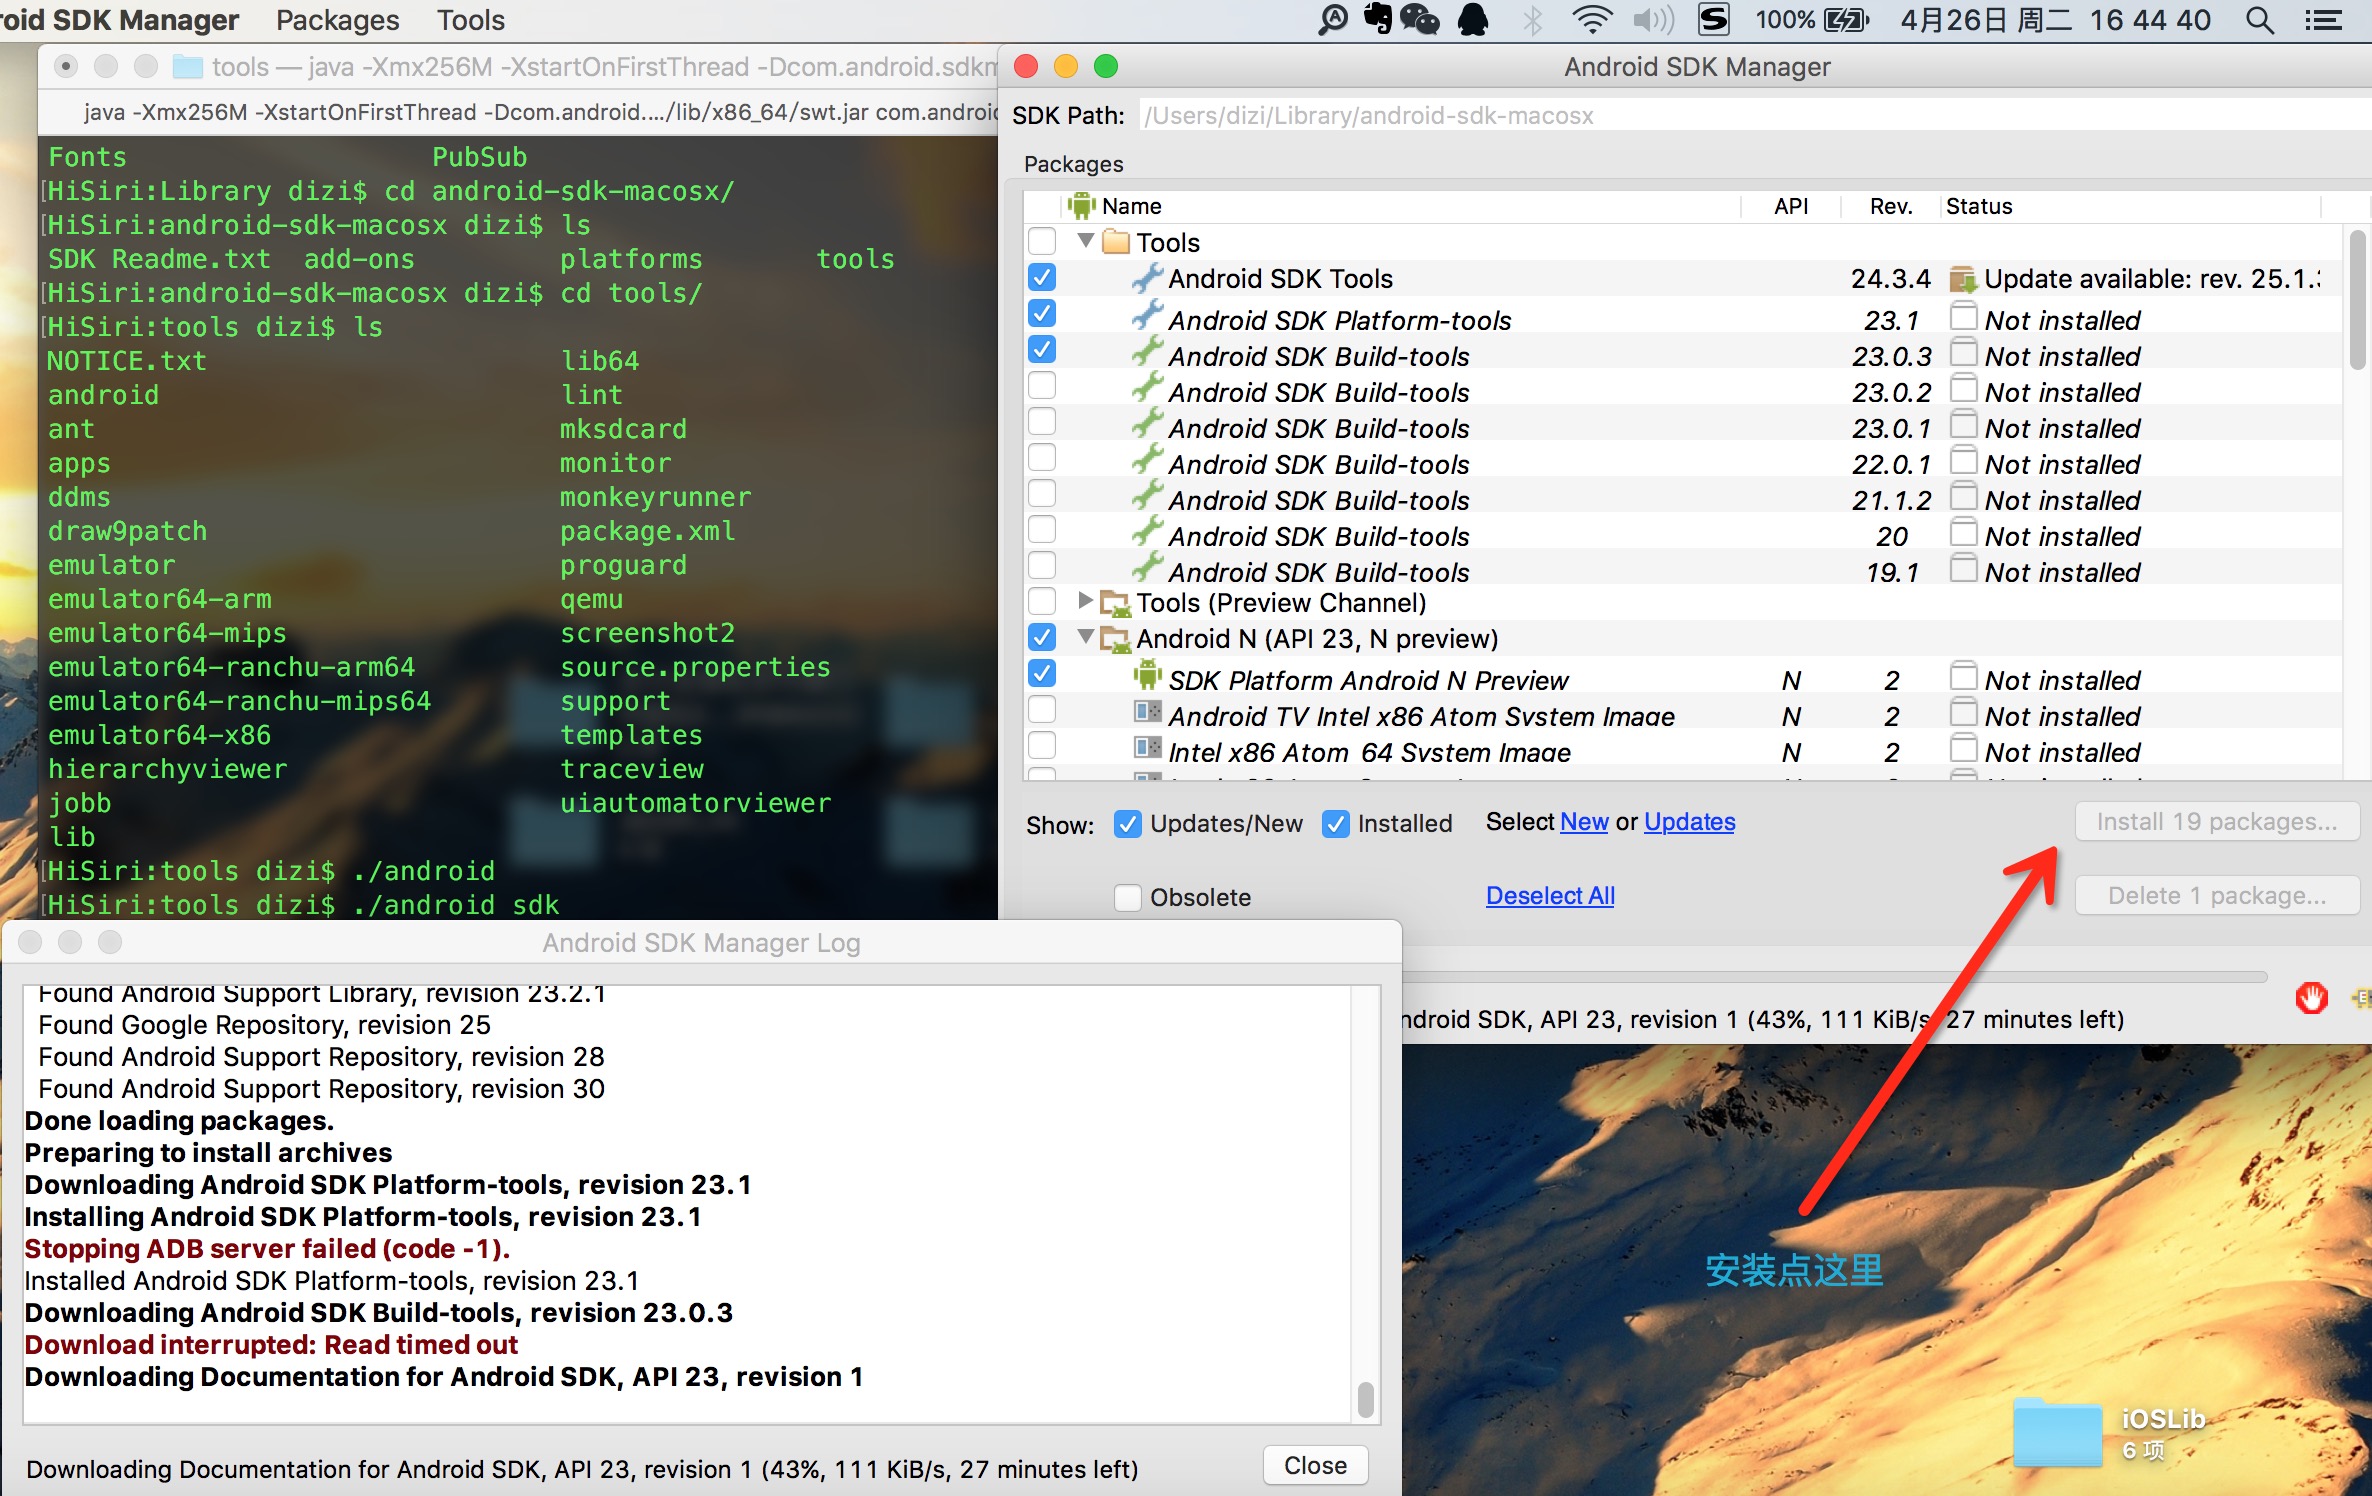Click the log window scrollbar thumb
2372x1496 pixels.
coord(1365,1399)
